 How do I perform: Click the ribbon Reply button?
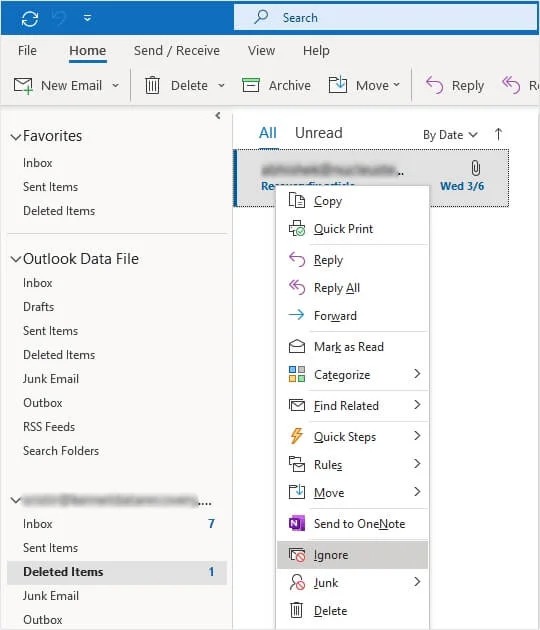tap(455, 86)
